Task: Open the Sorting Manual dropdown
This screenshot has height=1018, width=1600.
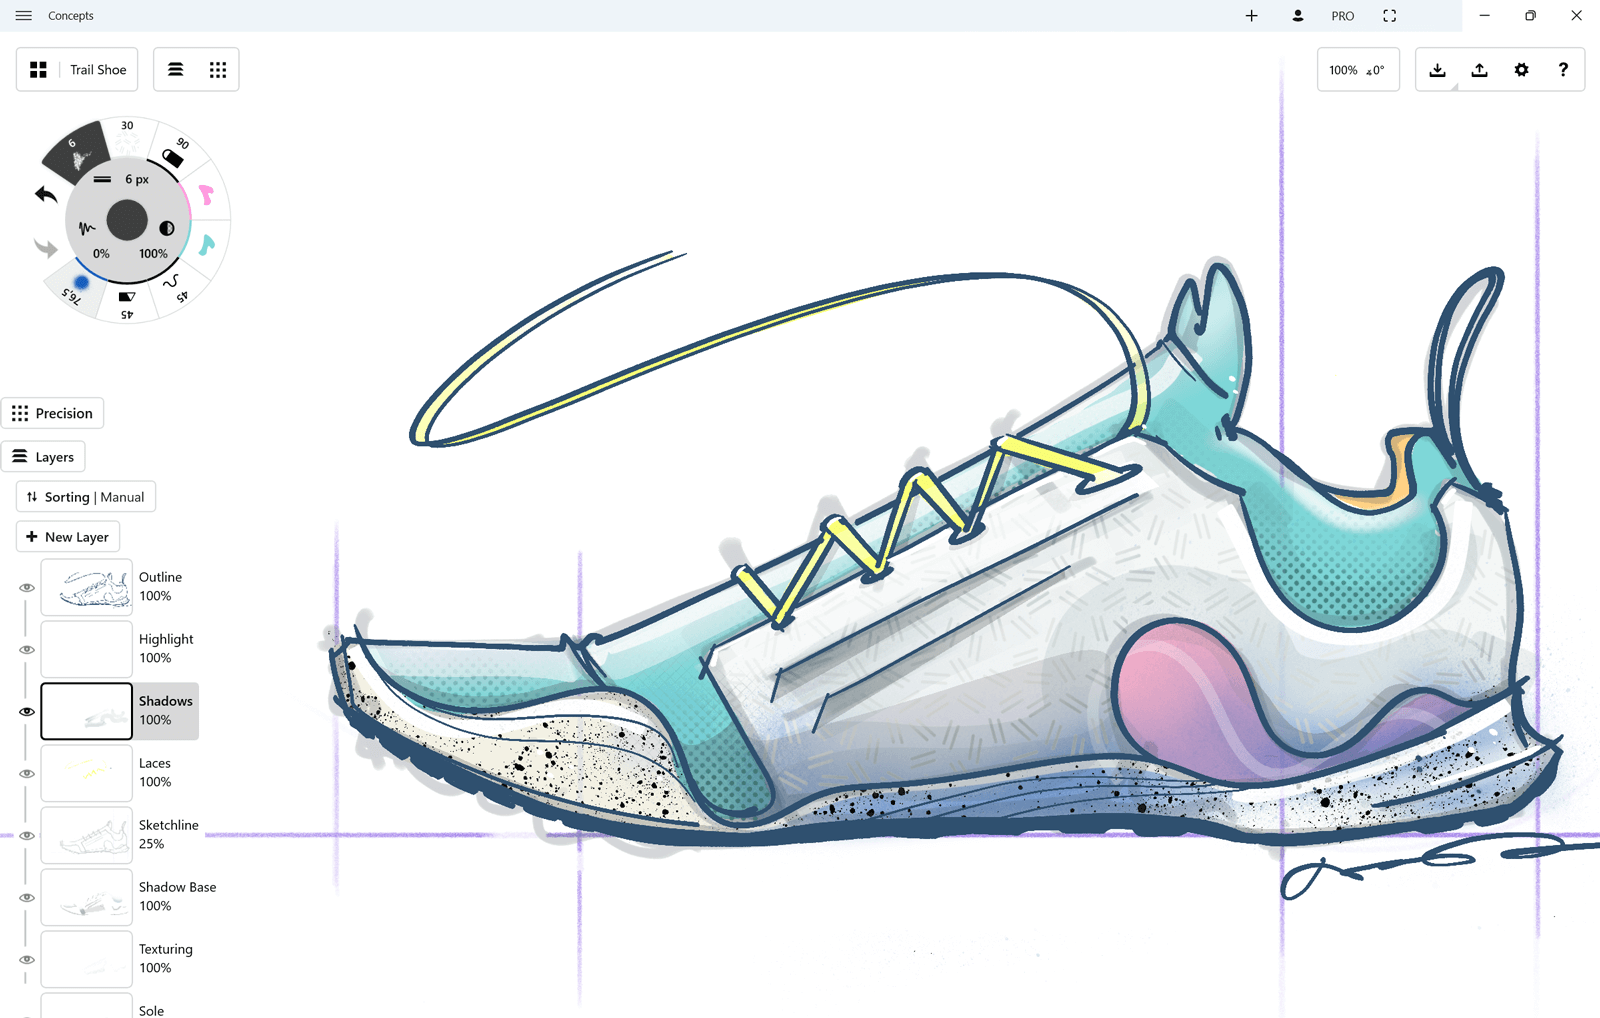Action: pyautogui.click(x=86, y=497)
